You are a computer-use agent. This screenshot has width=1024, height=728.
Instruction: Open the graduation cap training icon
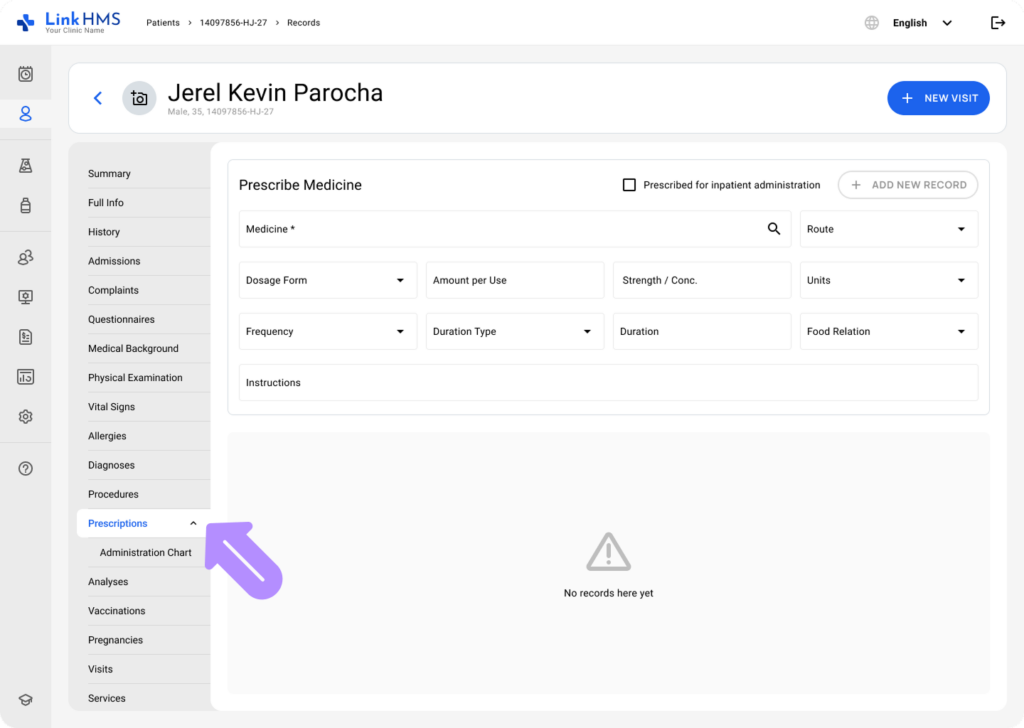click(x=26, y=700)
